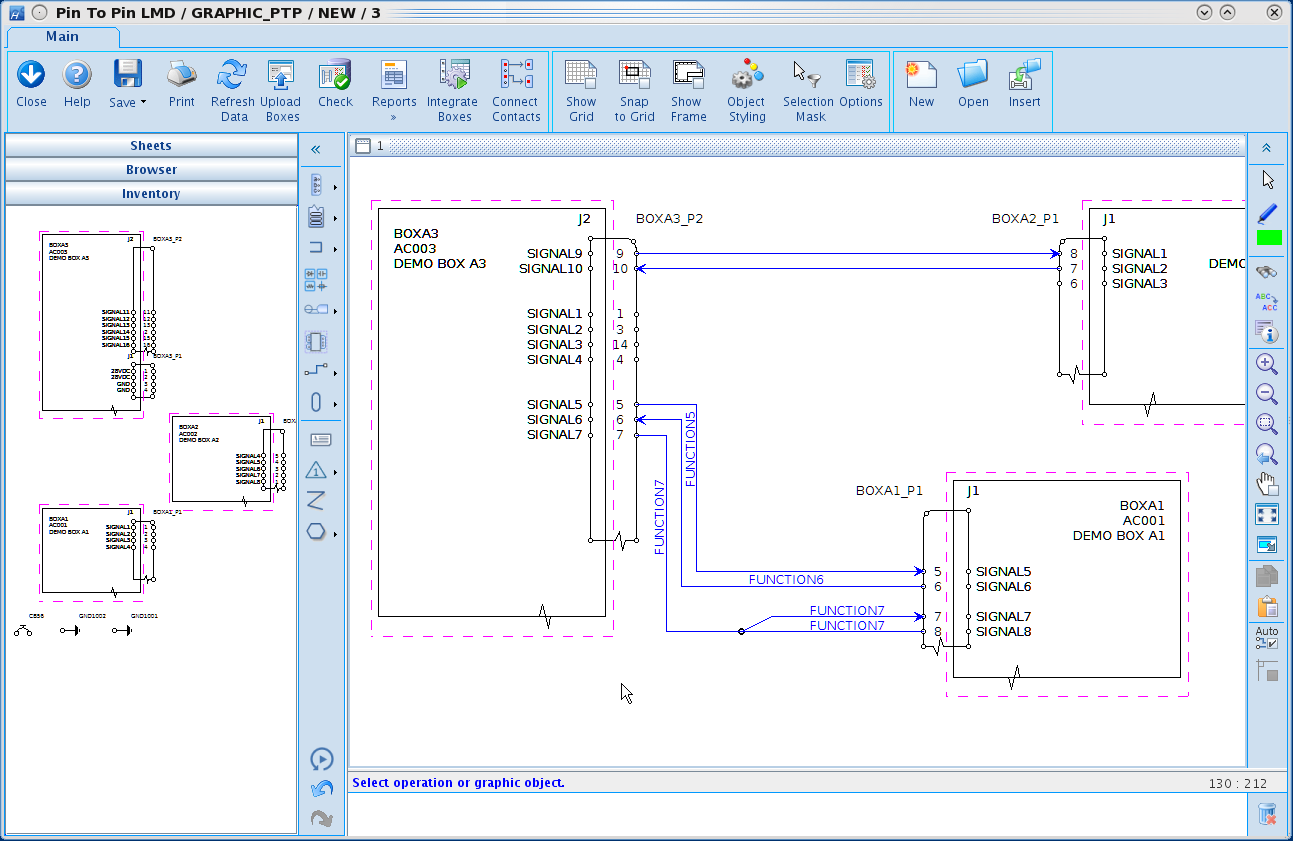Open the terminal symbol submenu arrow
1293x841 pixels.
(x=335, y=311)
